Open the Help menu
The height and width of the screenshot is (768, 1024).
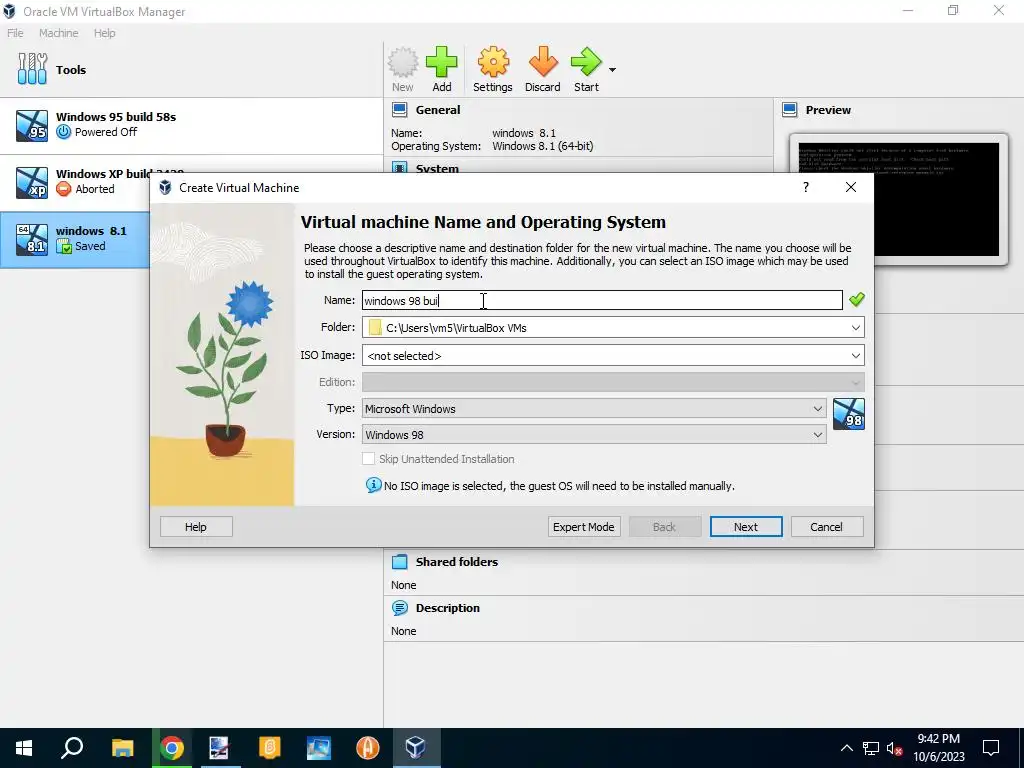click(104, 33)
